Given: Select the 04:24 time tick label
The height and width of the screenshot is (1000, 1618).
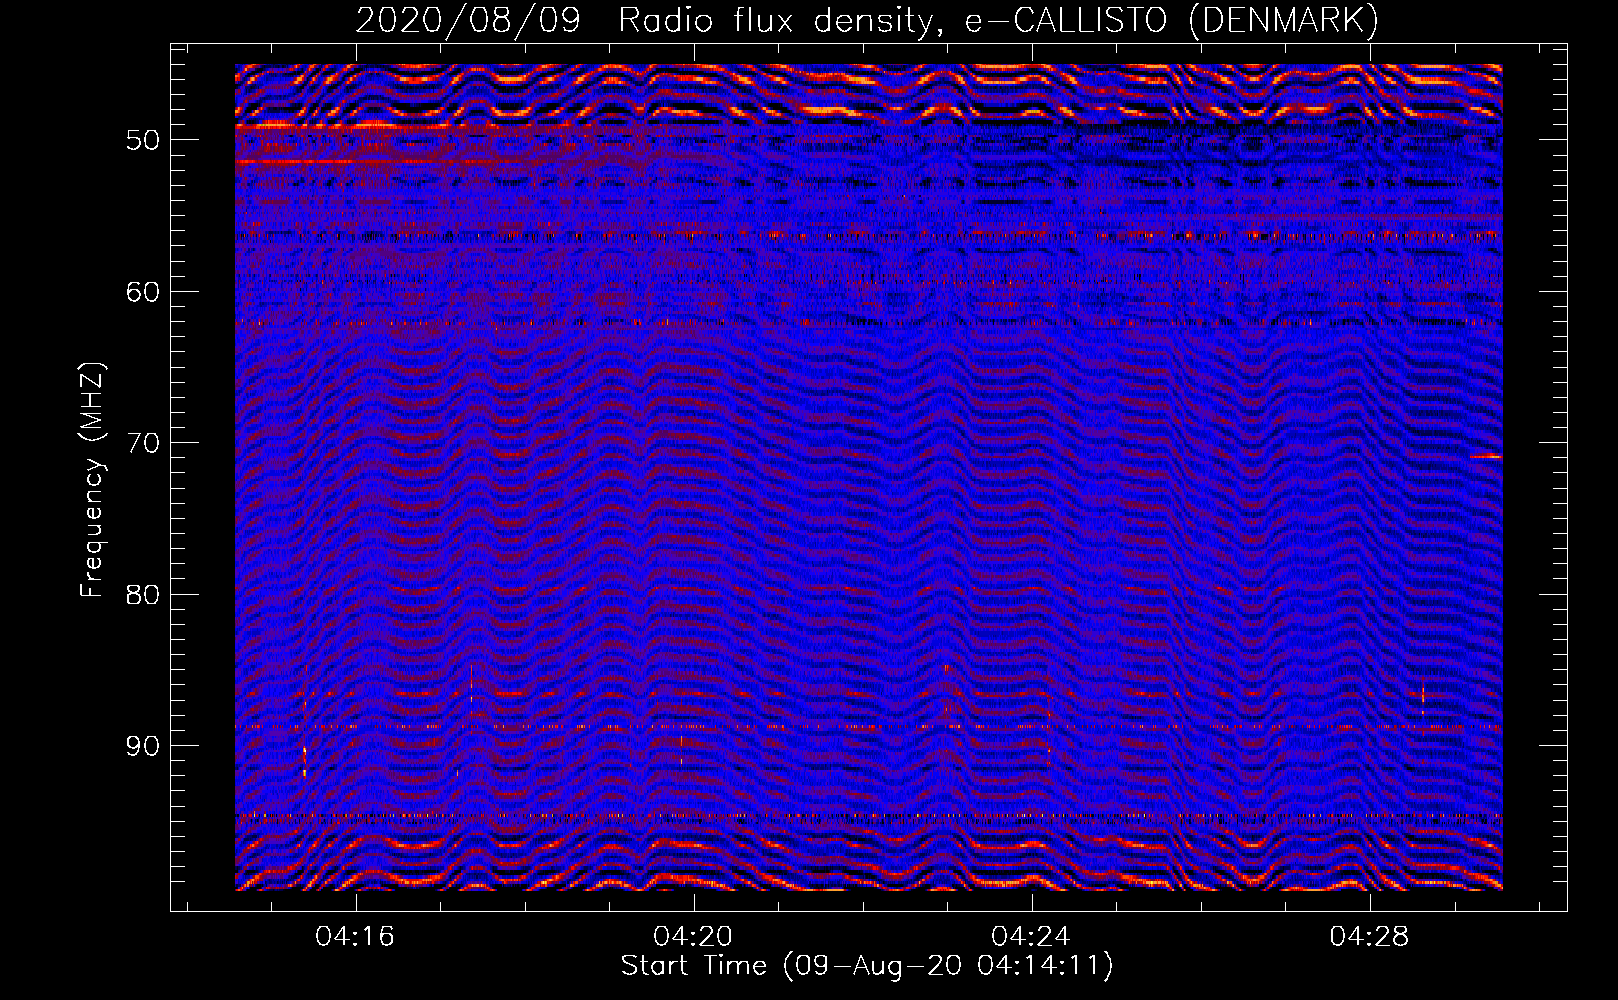Looking at the screenshot, I should [1031, 937].
